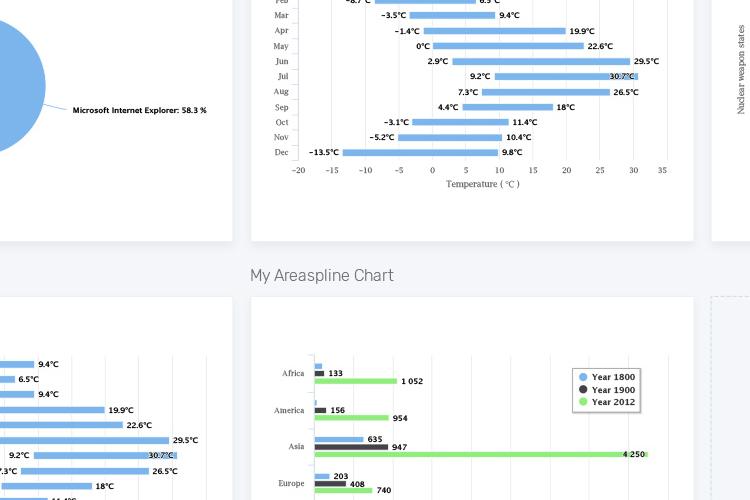Click the '2.9°C' data label
The image size is (750, 500).
(438, 61)
